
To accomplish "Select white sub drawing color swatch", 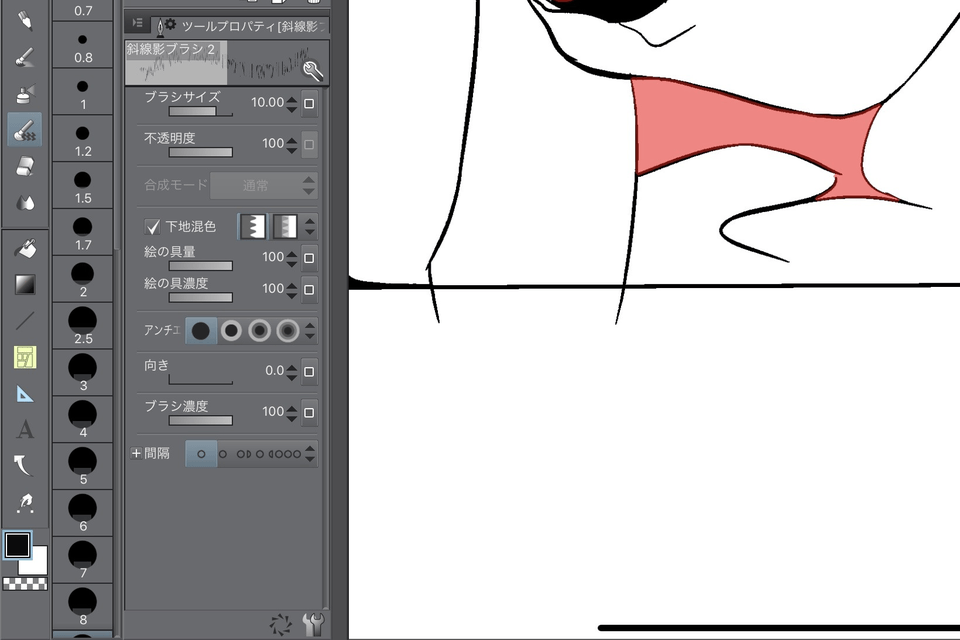I will pos(37,562).
